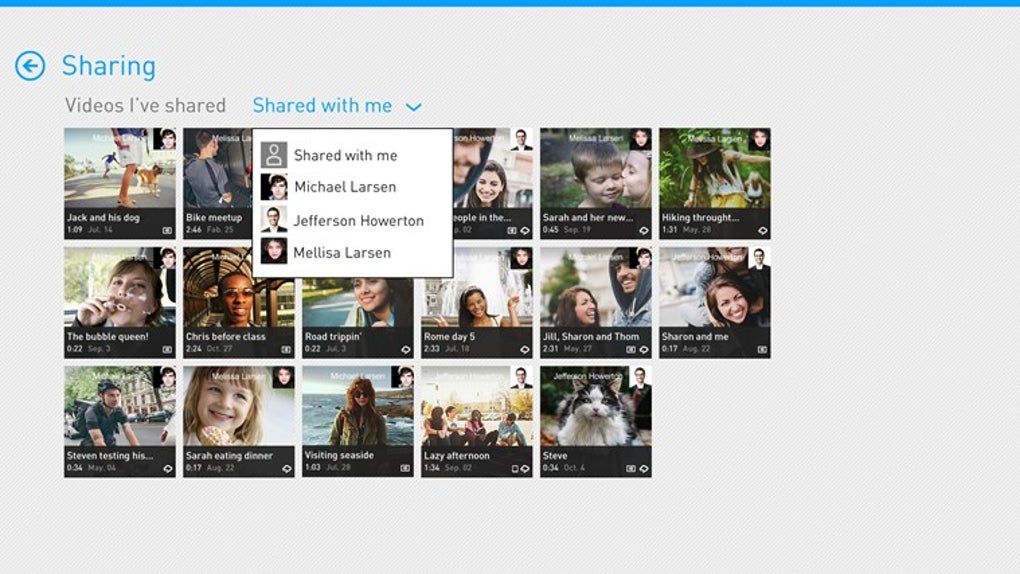Click the cloud icon on Lazy afternoon card
Screen dimensions: 1020x574
(525, 469)
